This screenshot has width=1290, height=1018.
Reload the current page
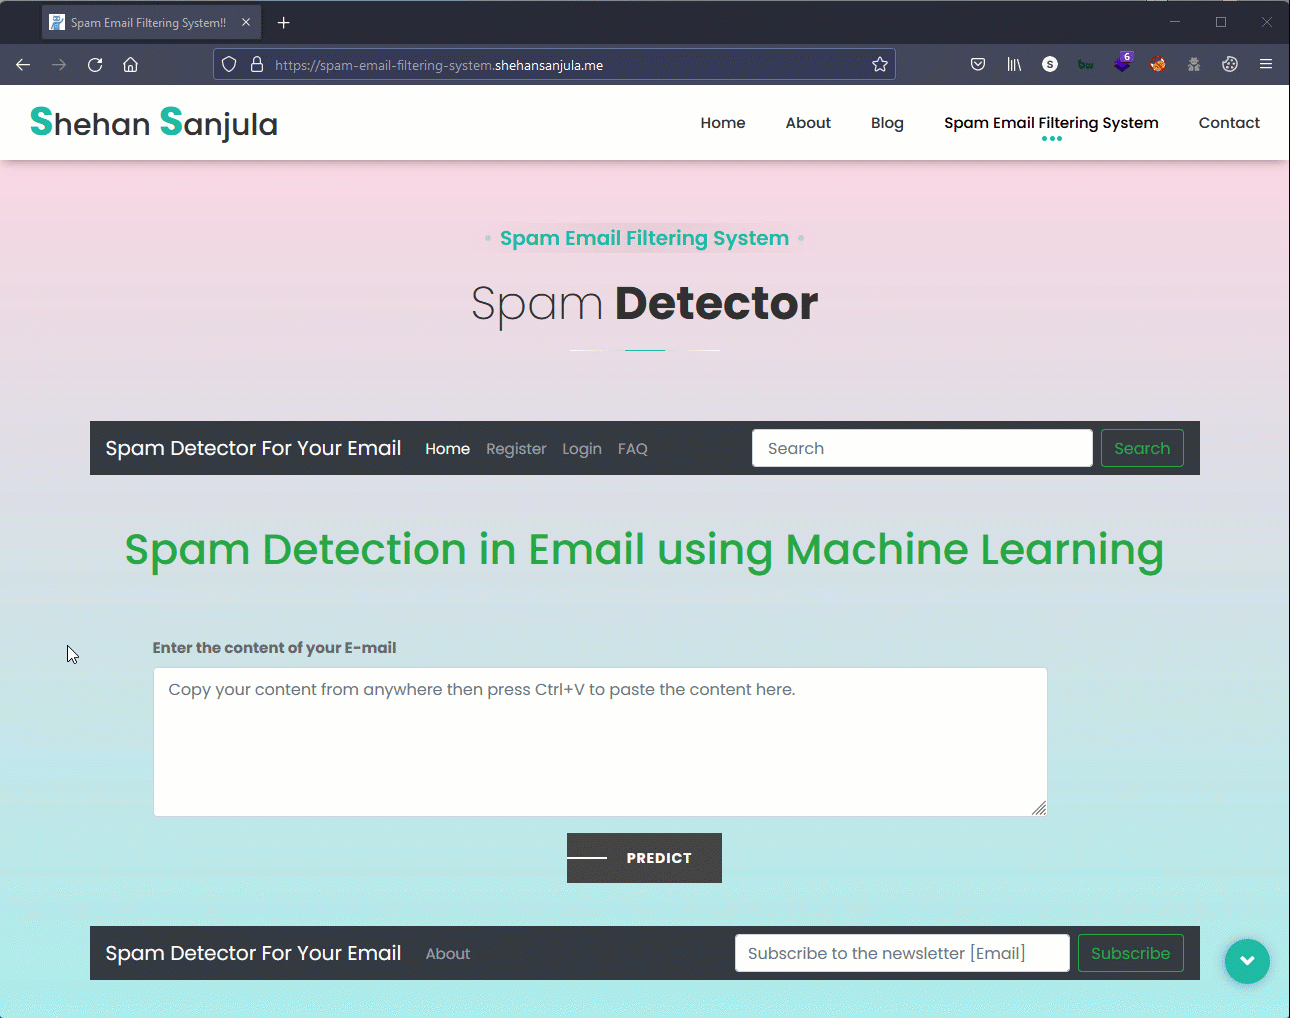click(95, 64)
